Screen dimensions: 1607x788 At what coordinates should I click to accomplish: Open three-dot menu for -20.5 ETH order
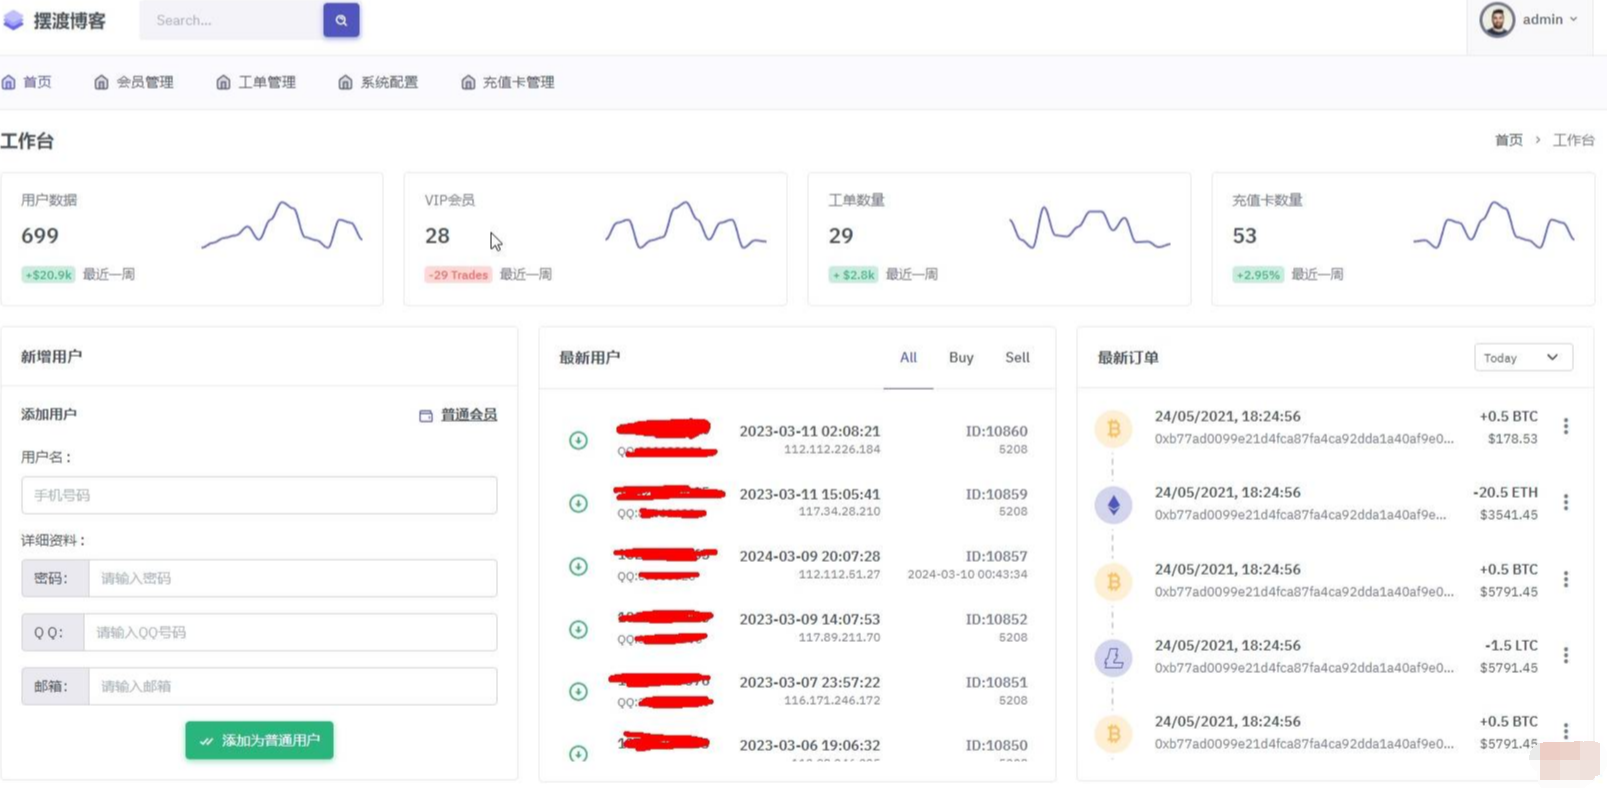tap(1566, 502)
